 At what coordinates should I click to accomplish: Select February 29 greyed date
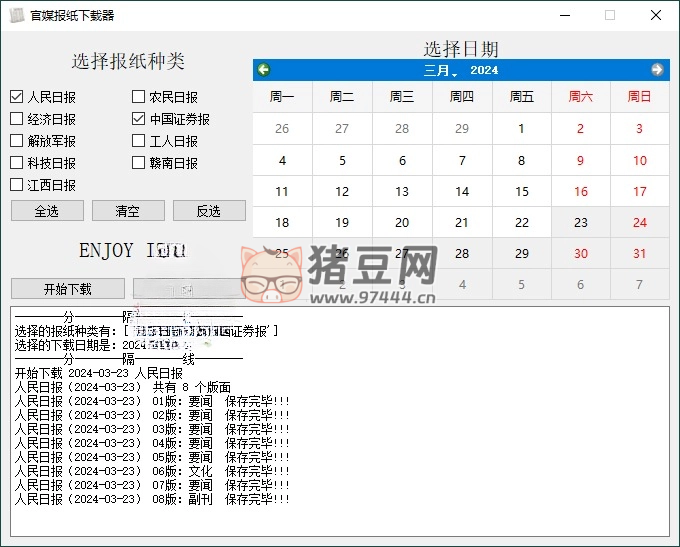click(462, 129)
